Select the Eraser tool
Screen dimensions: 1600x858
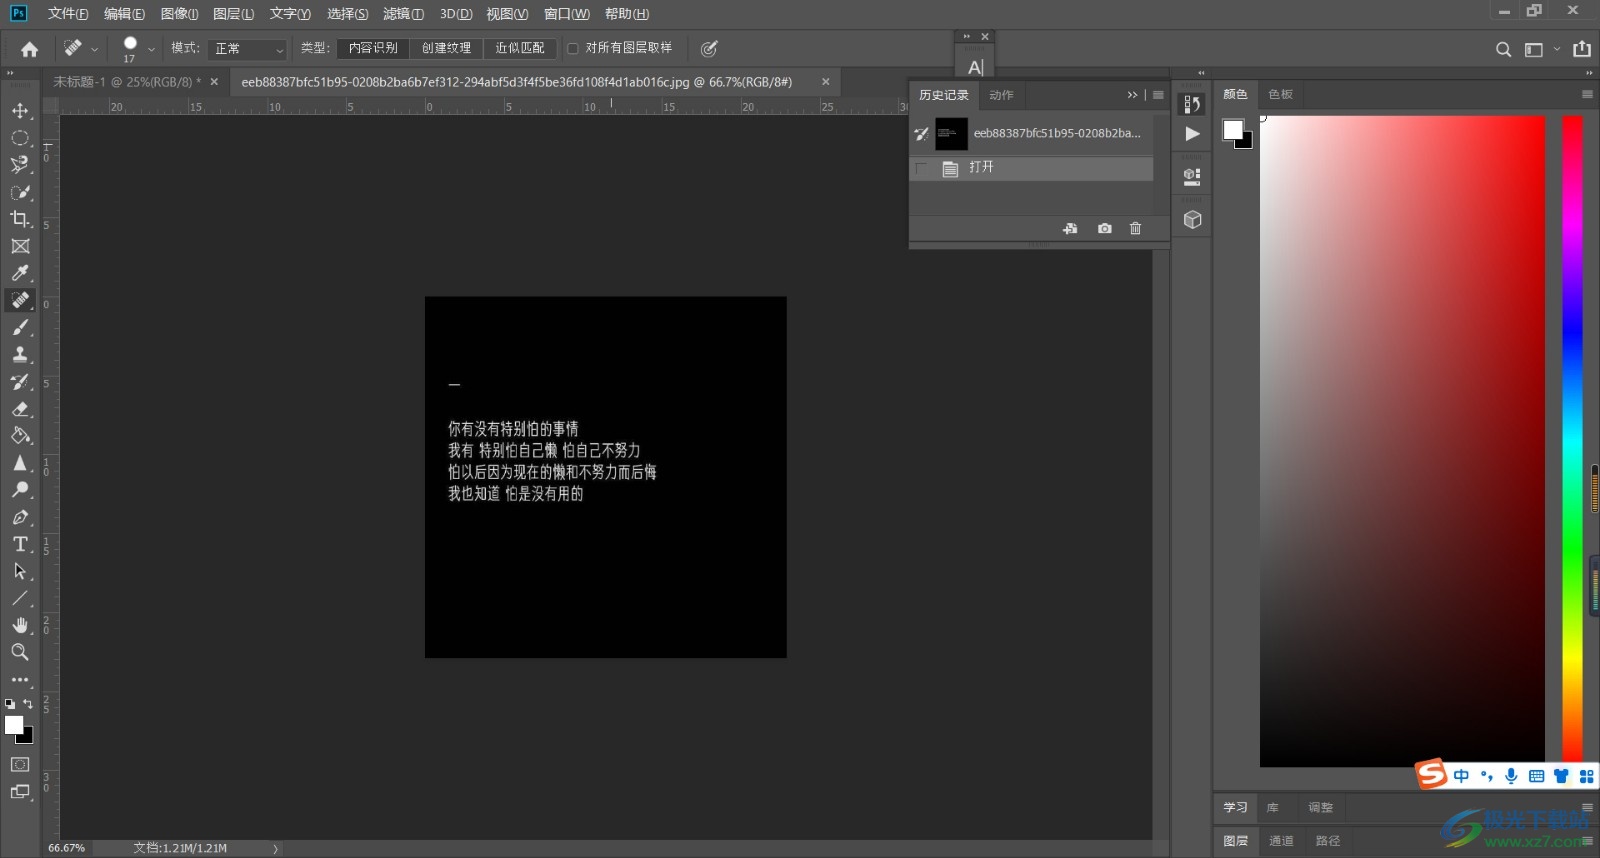pyautogui.click(x=20, y=409)
